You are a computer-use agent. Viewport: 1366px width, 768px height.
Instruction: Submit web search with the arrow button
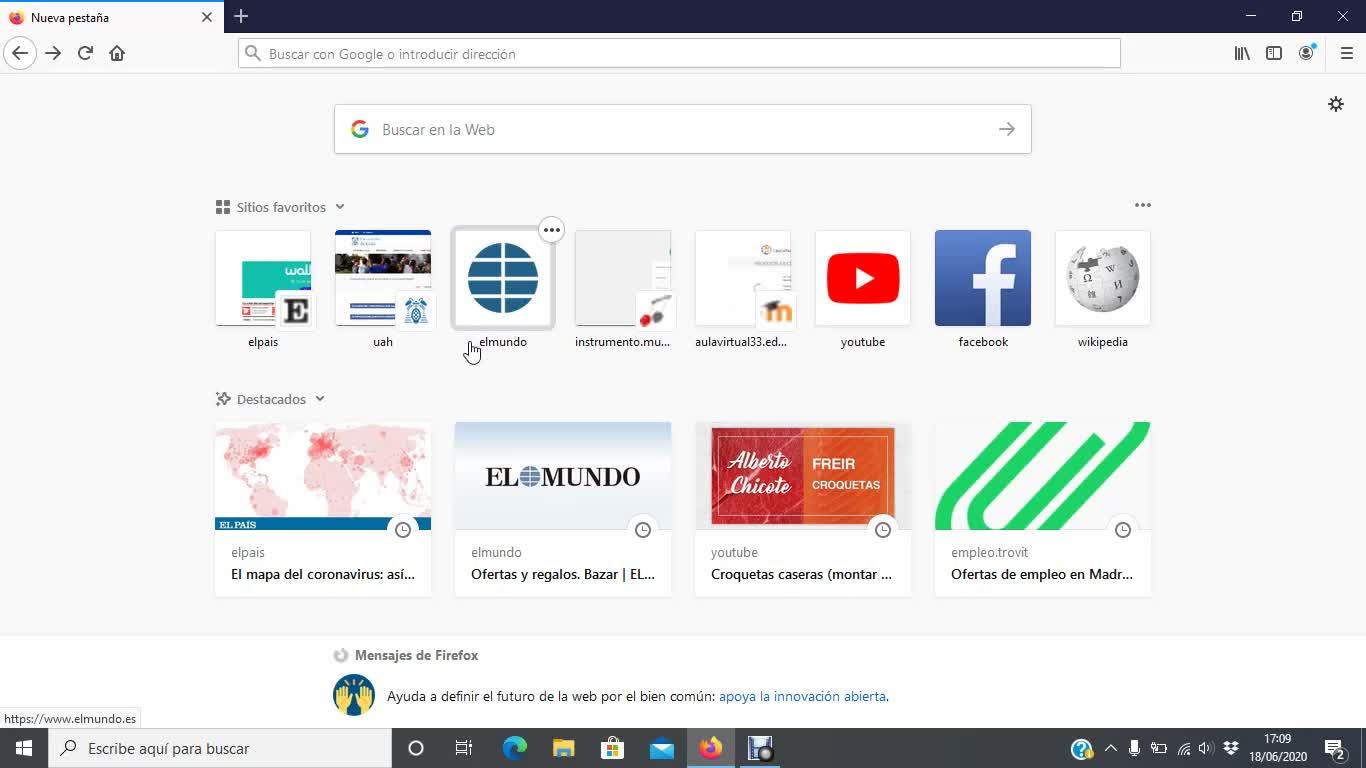1007,129
